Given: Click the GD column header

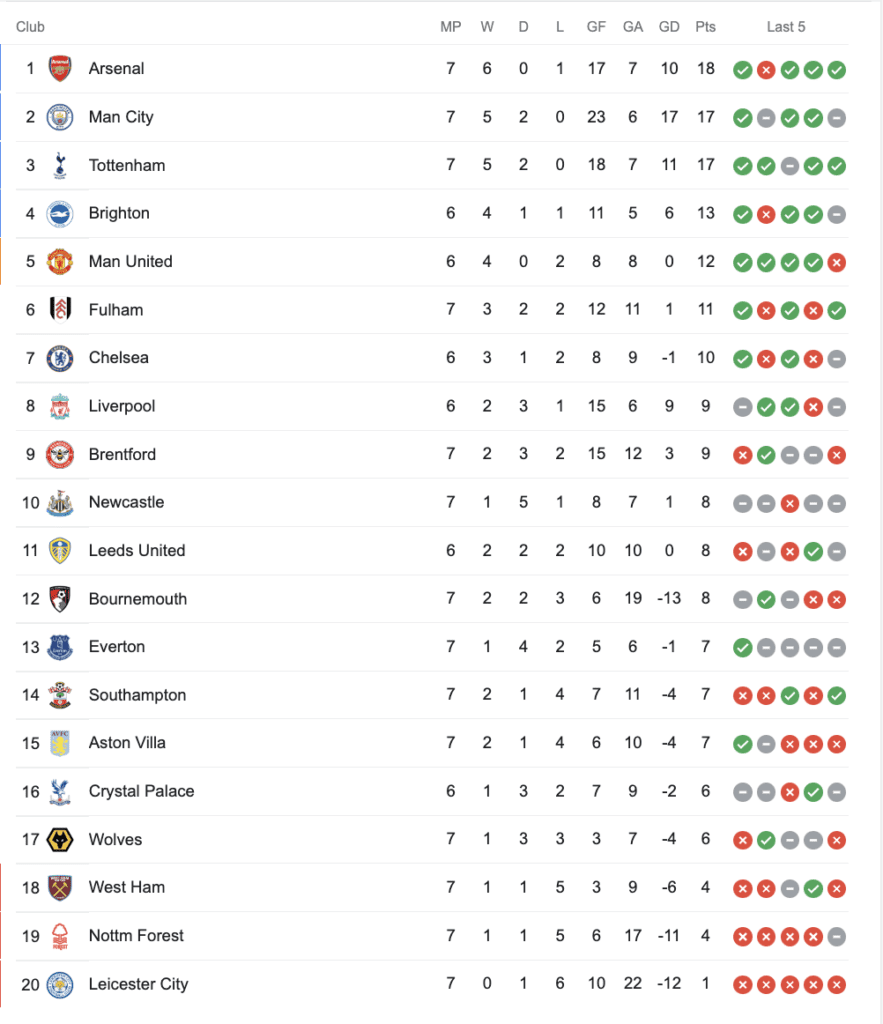Looking at the screenshot, I should point(669,27).
